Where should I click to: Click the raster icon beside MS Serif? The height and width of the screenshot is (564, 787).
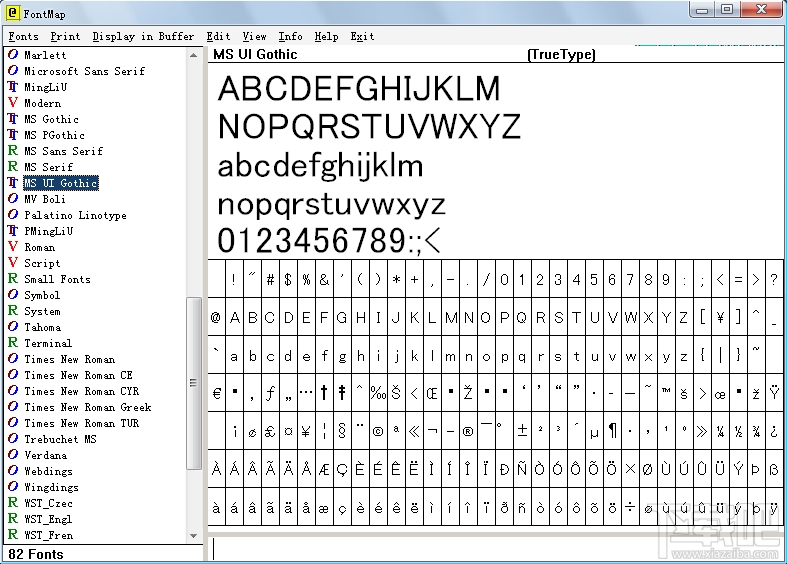[13, 167]
